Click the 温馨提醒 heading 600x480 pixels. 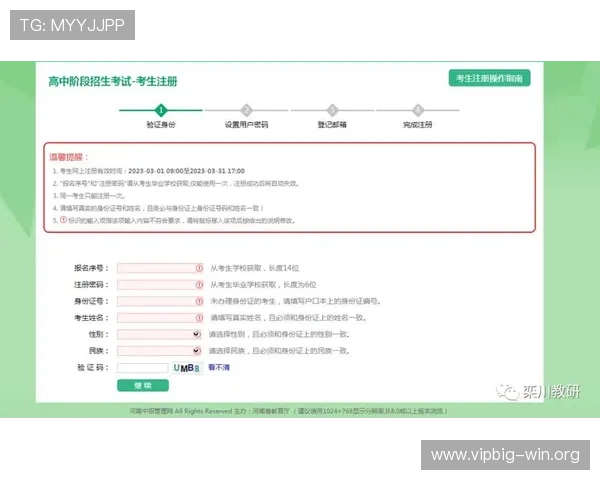(x=69, y=157)
